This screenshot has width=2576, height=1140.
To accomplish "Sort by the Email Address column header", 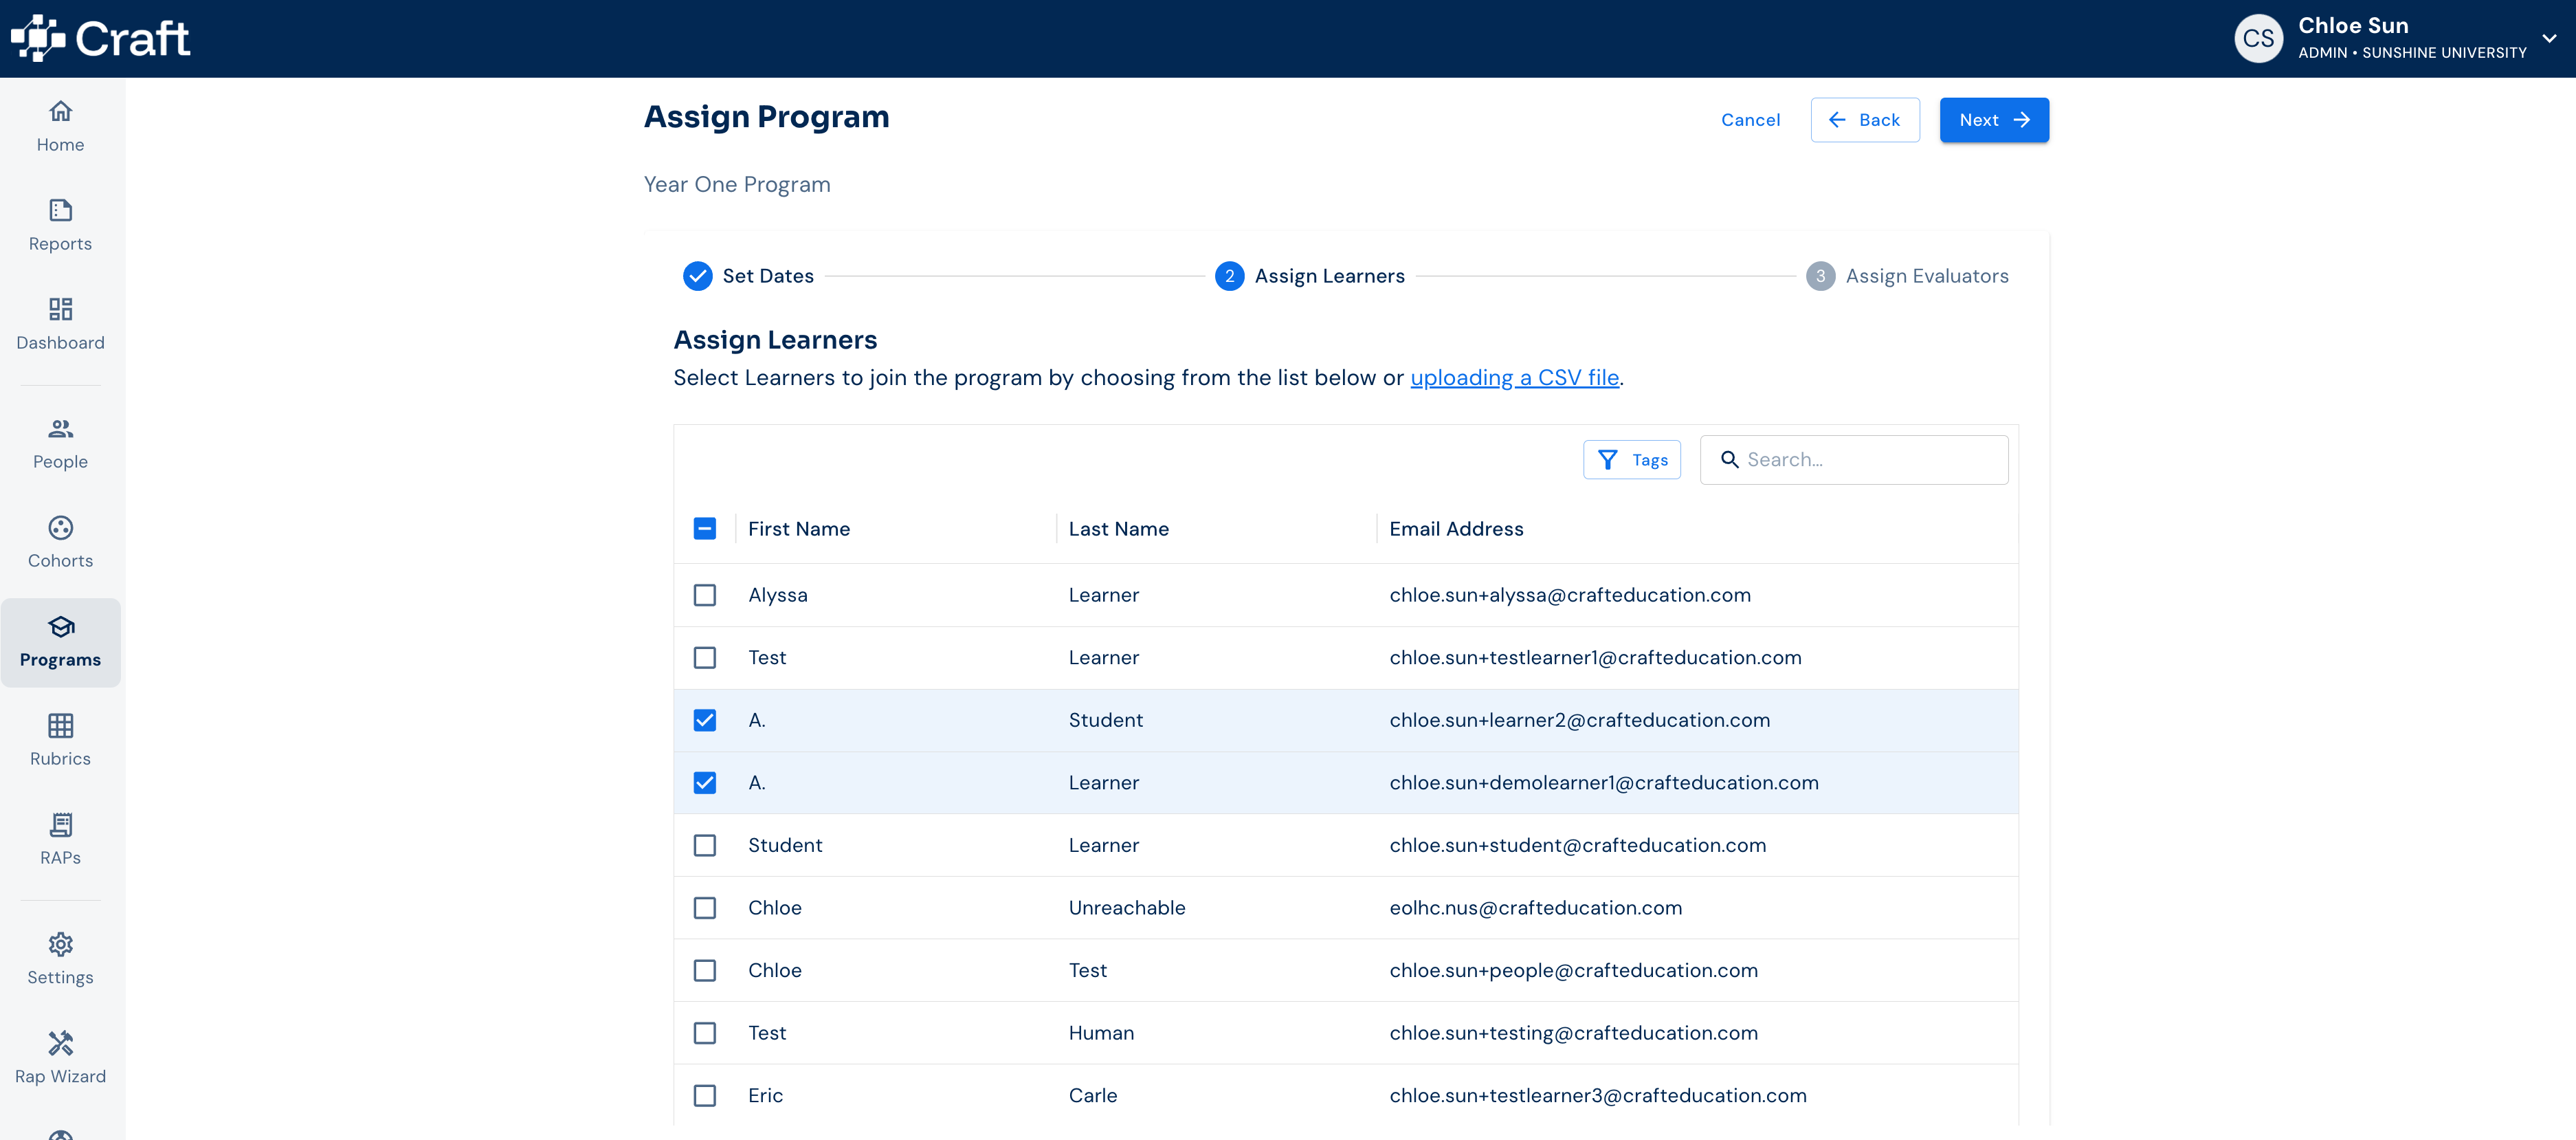I will 1456,529.
